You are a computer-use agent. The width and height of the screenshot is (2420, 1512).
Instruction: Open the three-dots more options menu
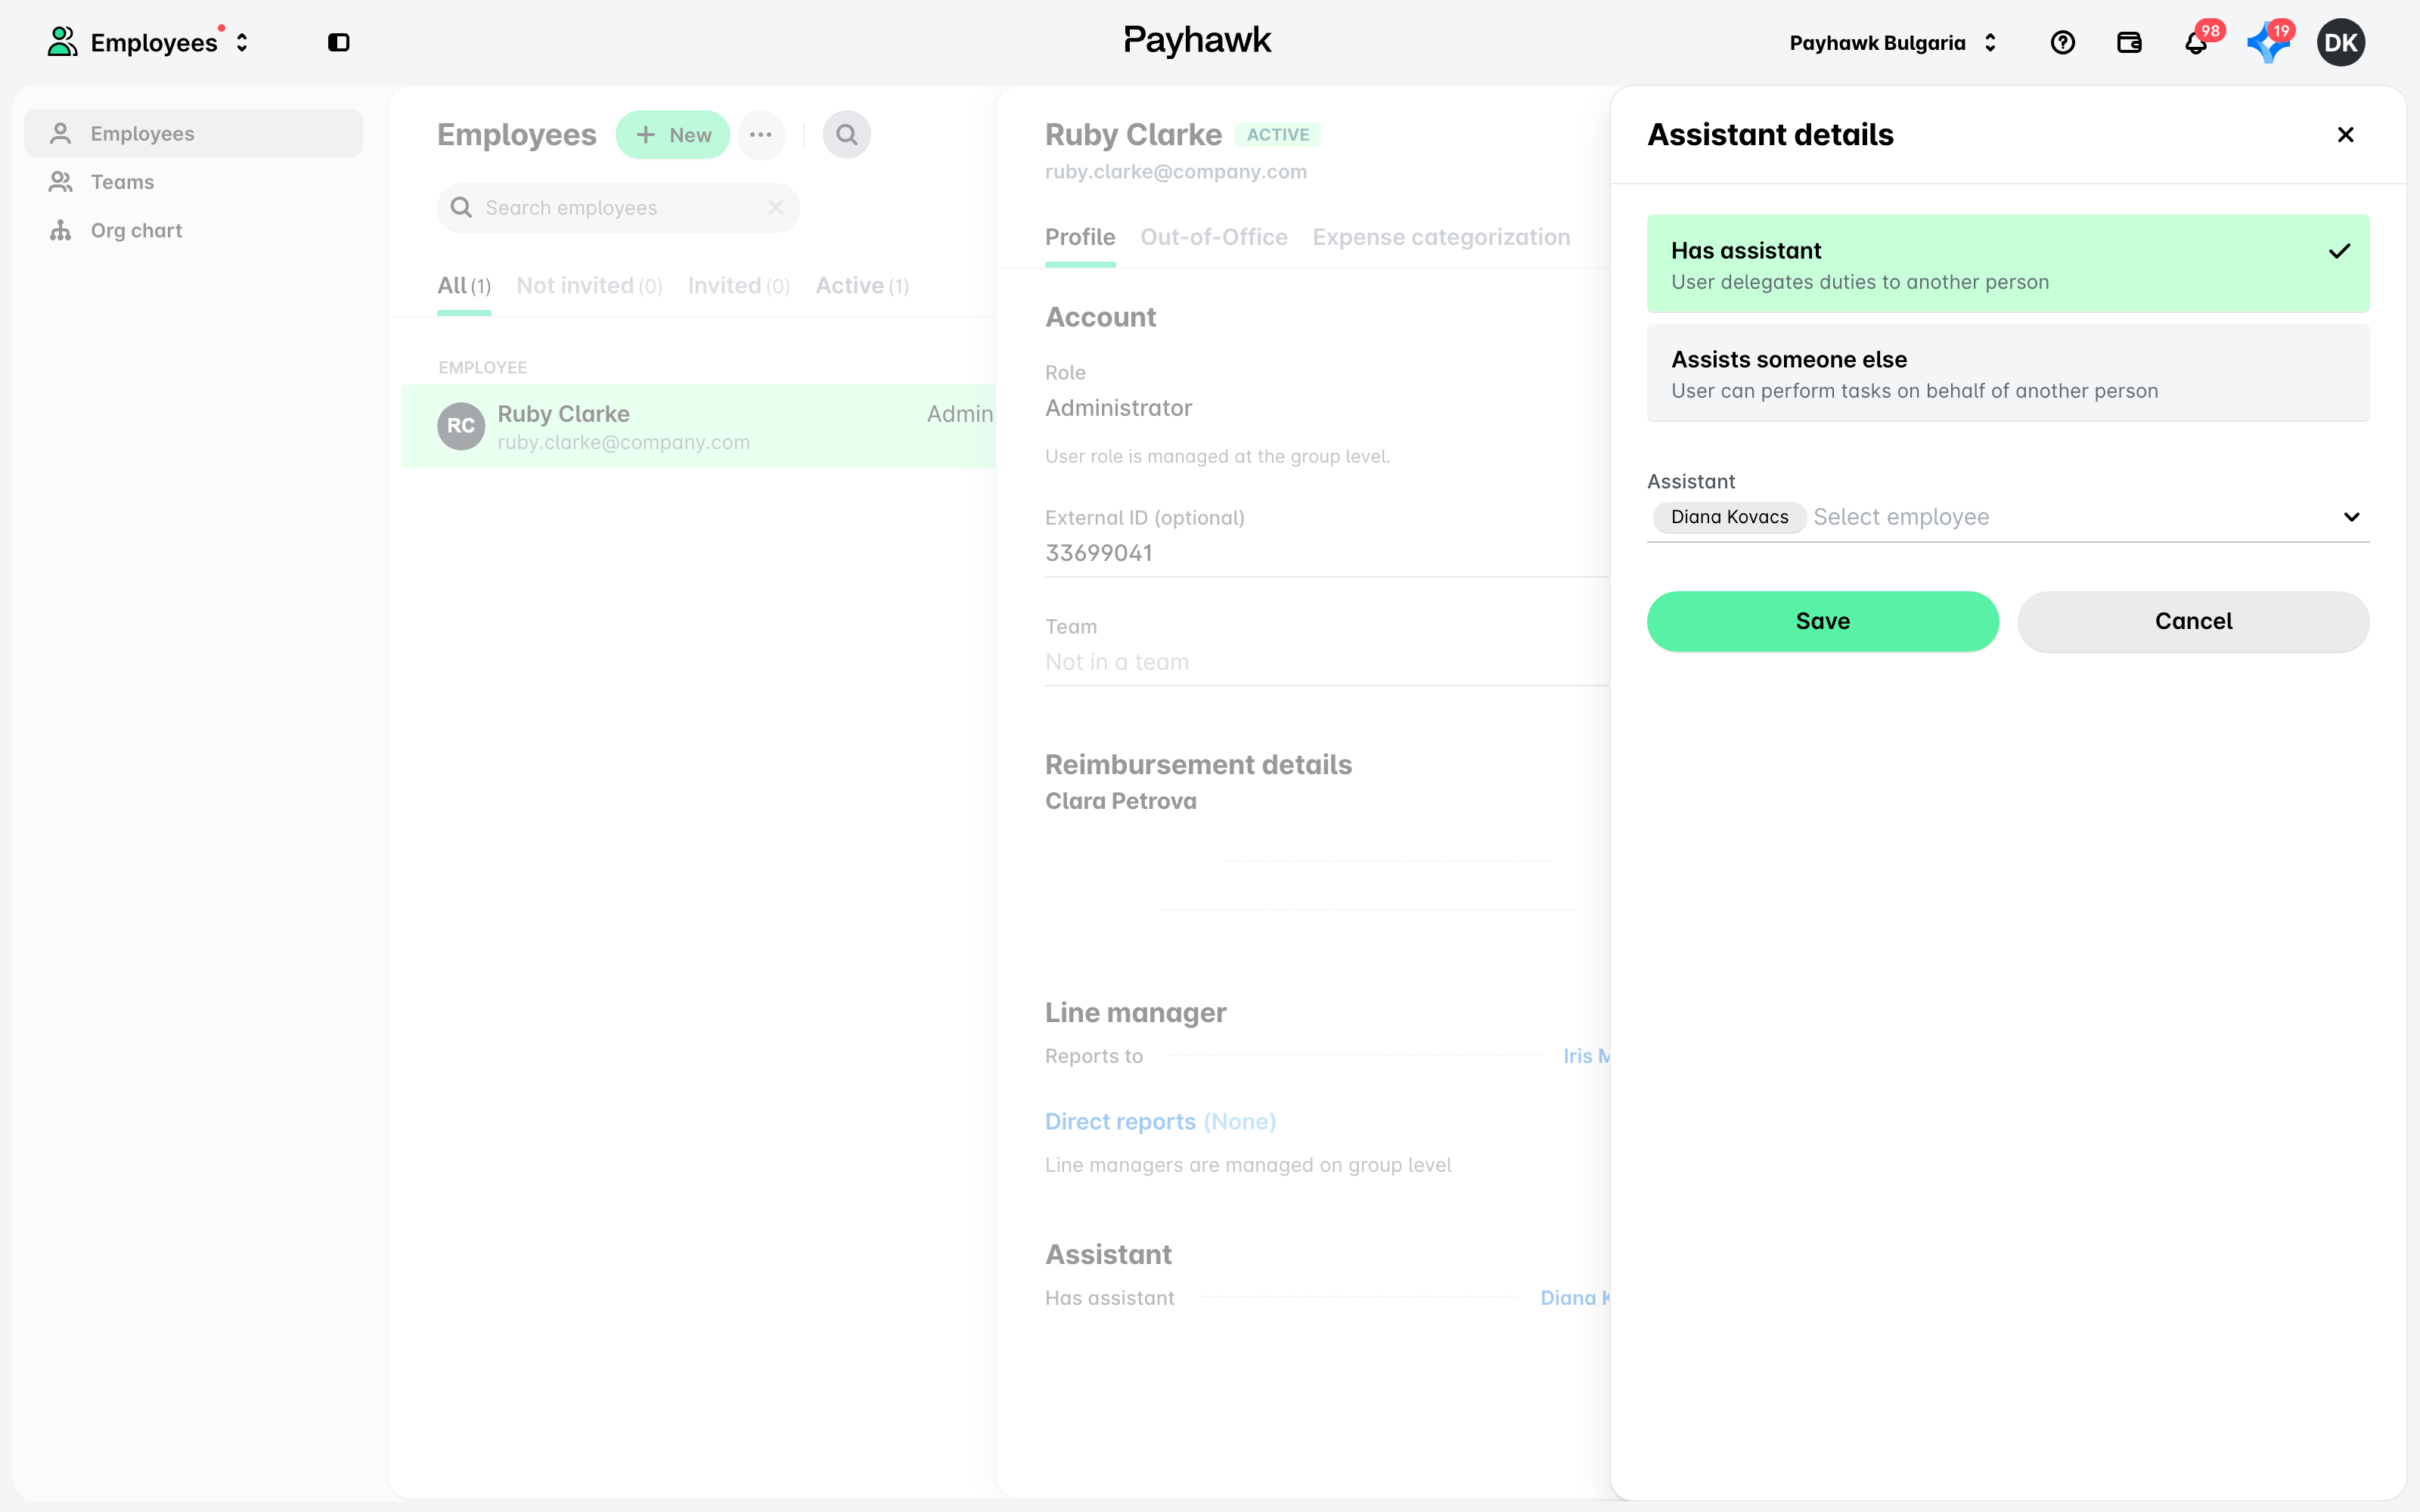761,134
